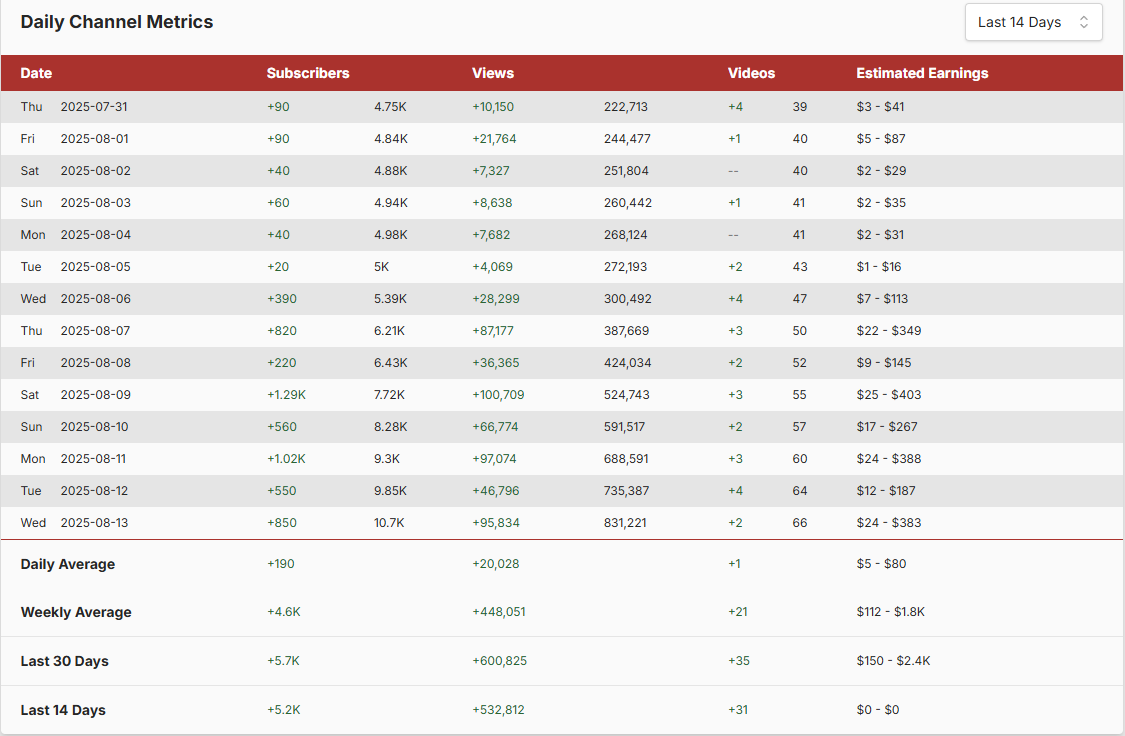Screen dimensions: 1125x736
Task: Sort by the Subscribers column header
Action: pyautogui.click(x=308, y=73)
